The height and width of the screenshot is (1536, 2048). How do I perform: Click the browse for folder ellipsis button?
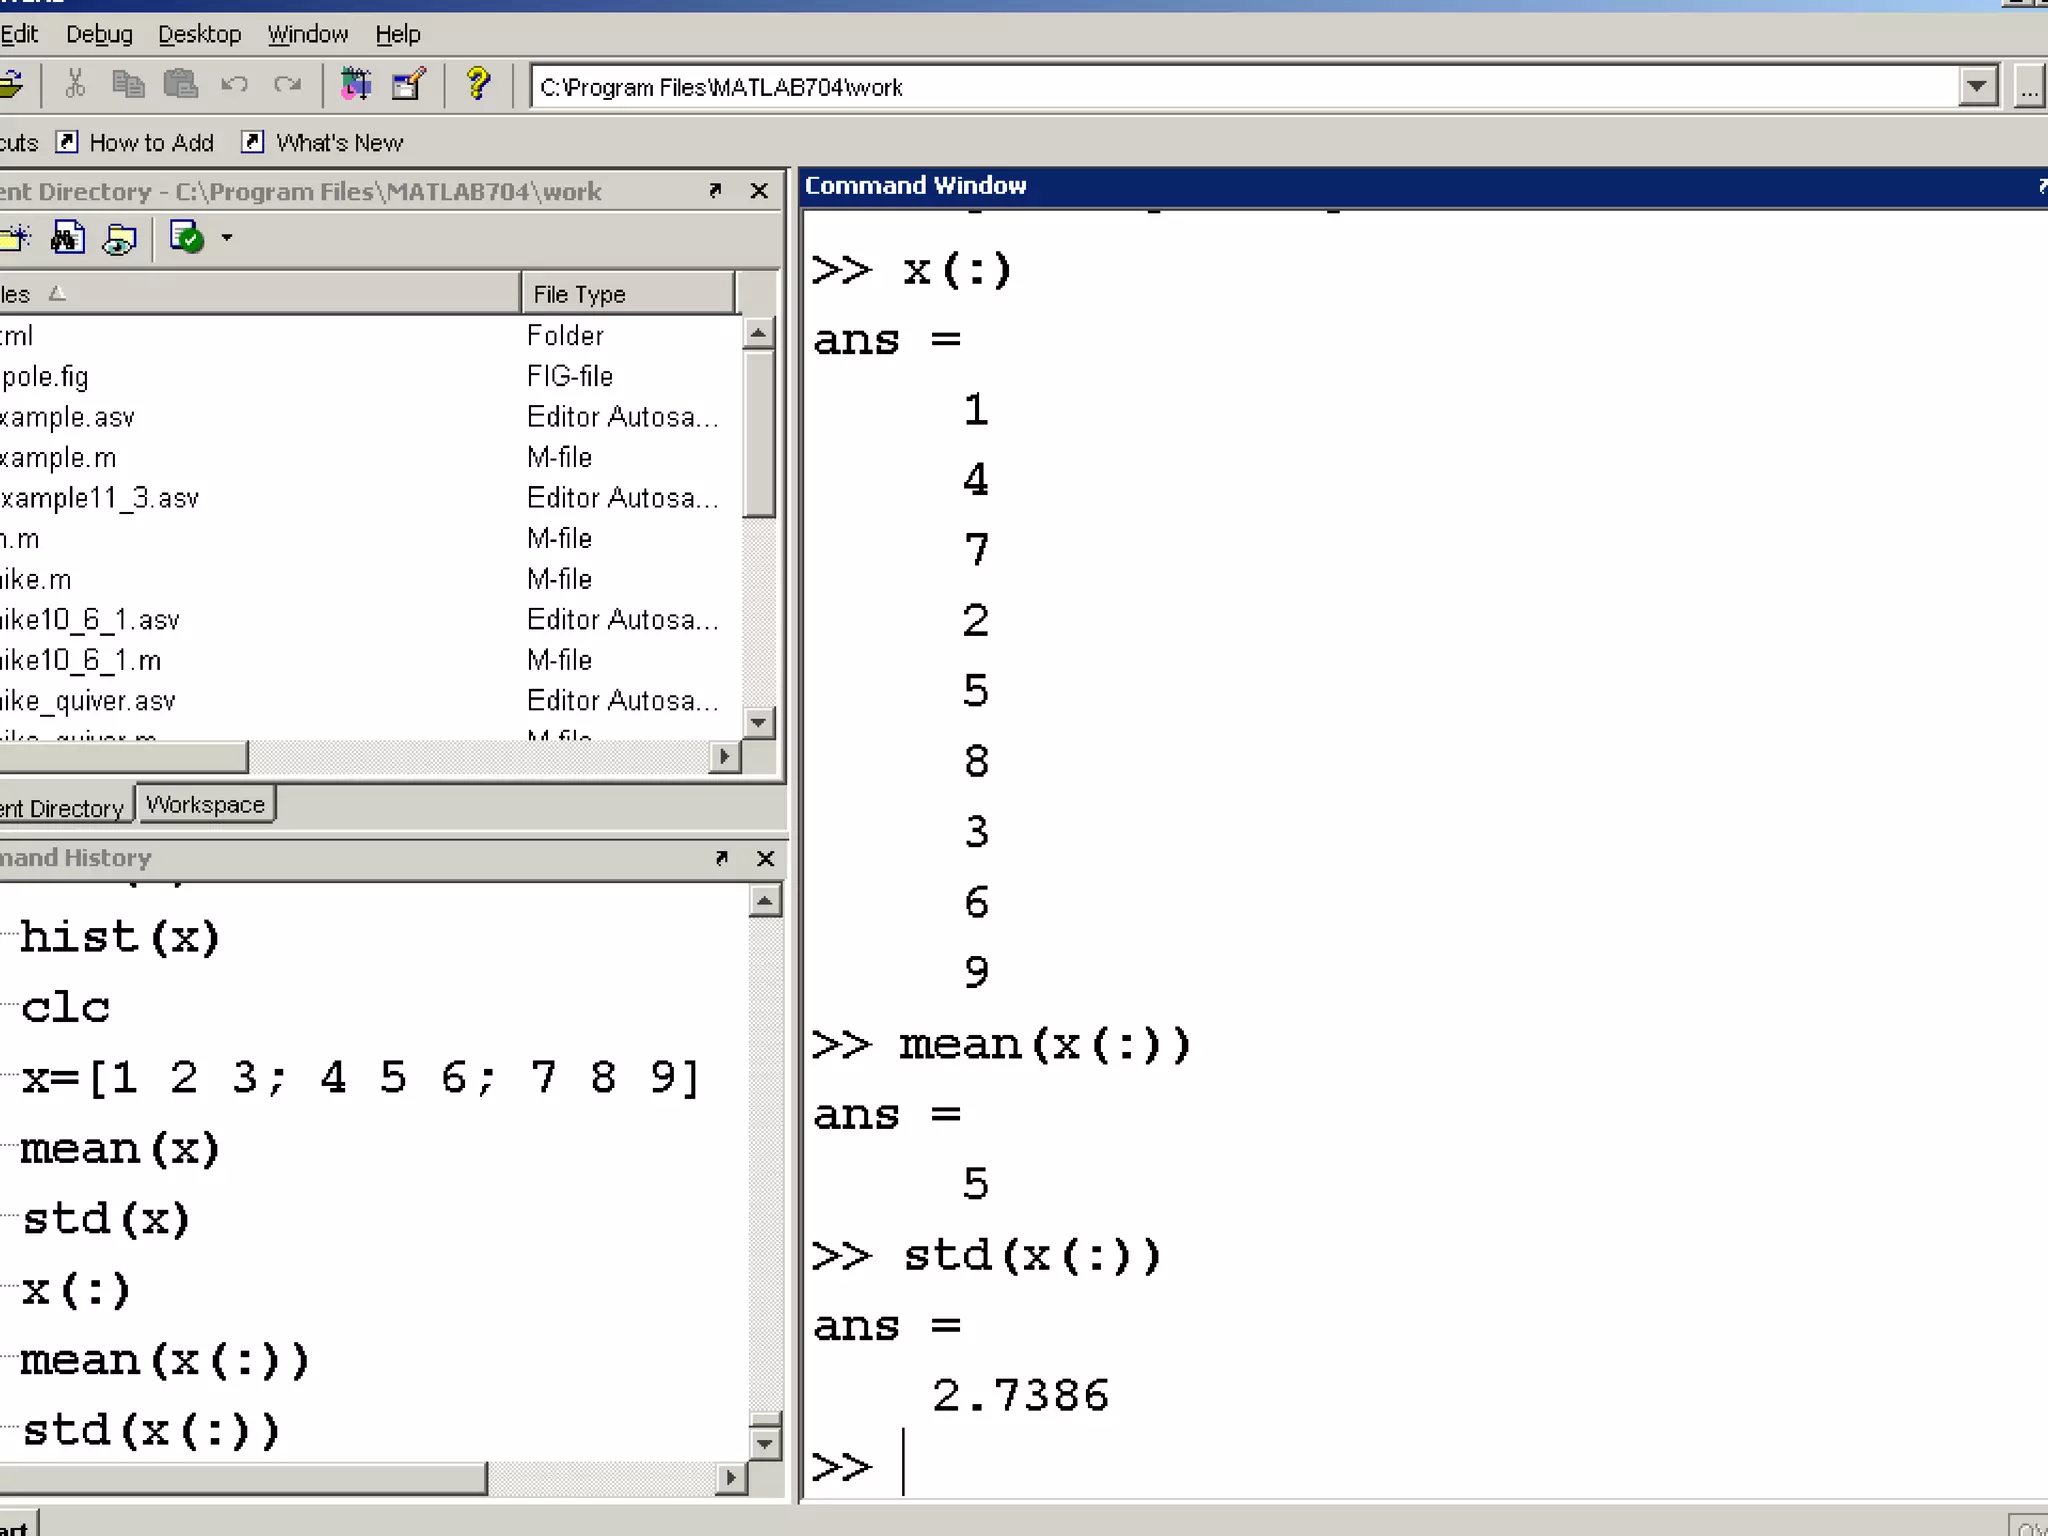[2028, 87]
